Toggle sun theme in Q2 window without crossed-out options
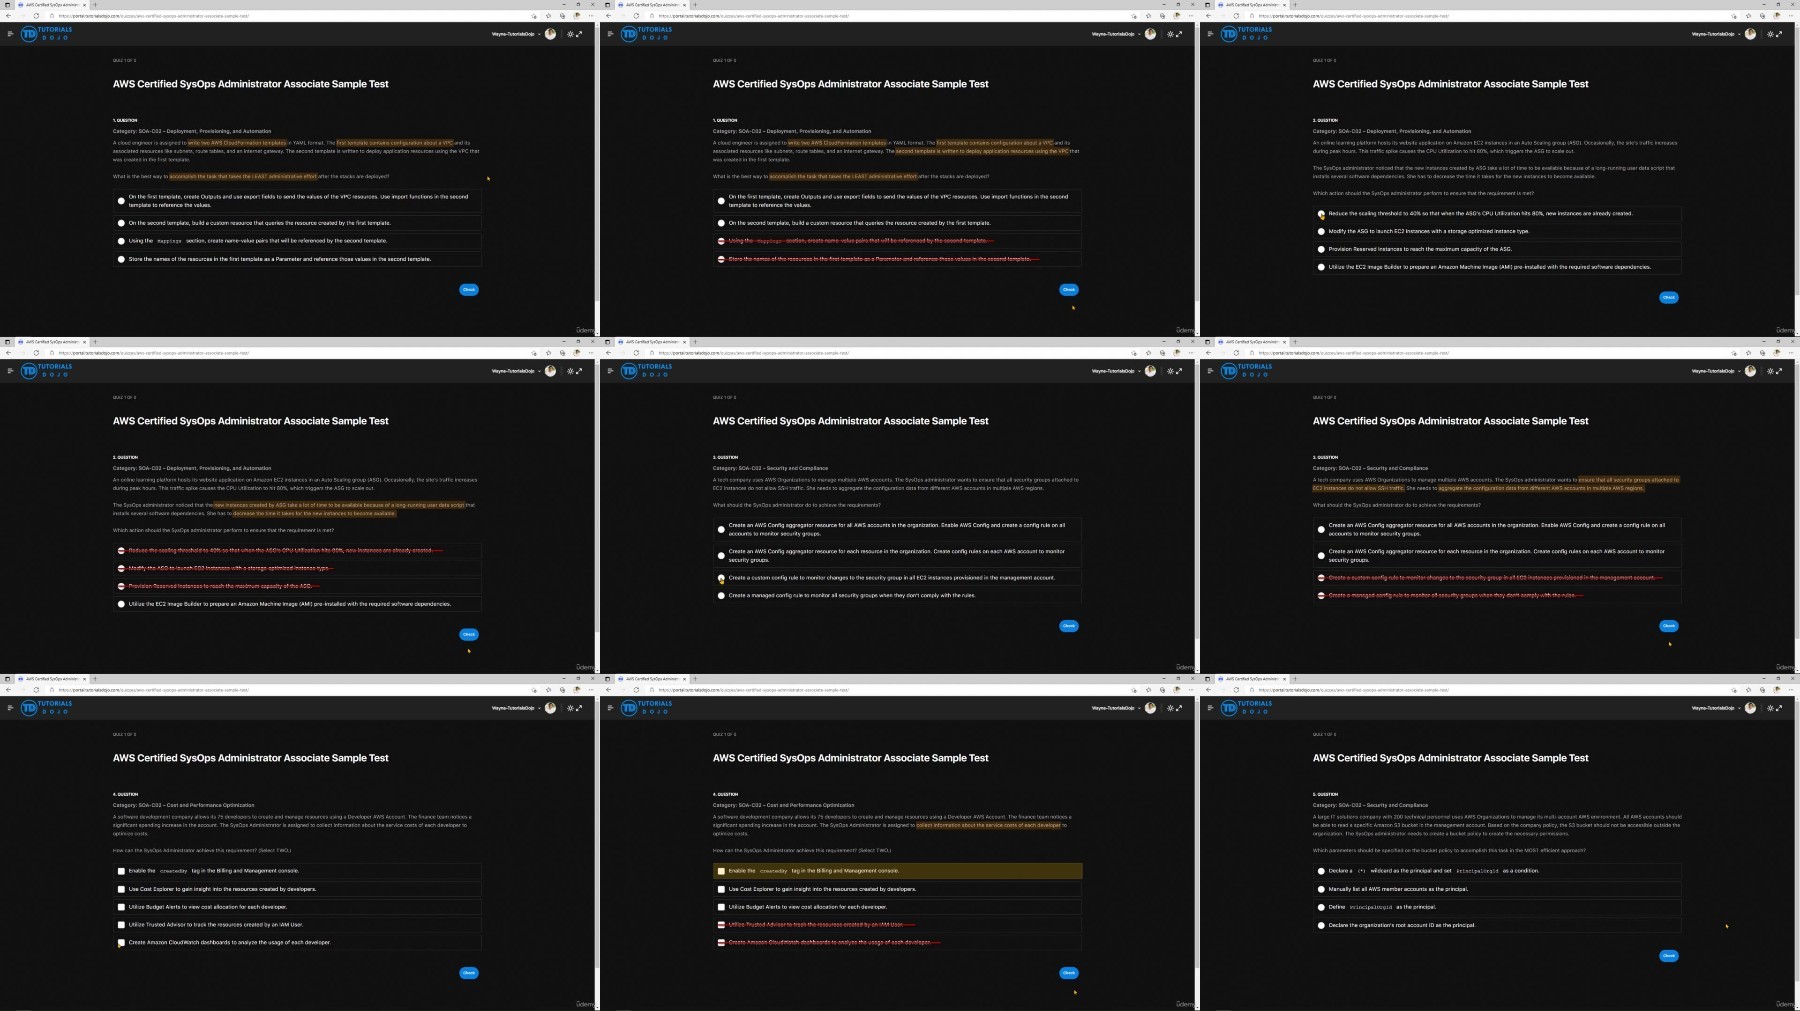Screen dimensions: 1800x1011 [x=1770, y=34]
